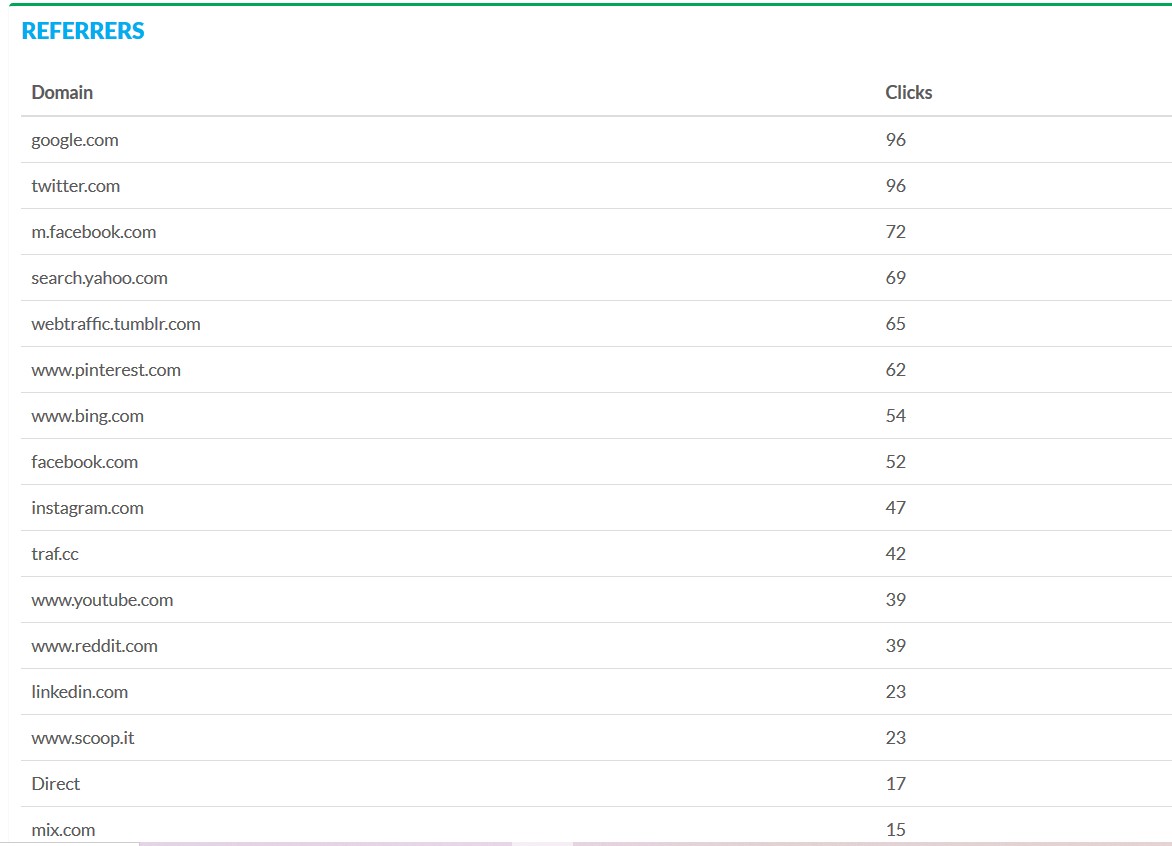Screen dimensions: 1172x846
Task: Click the REFERRERS section heading
Action: pyautogui.click(x=83, y=31)
